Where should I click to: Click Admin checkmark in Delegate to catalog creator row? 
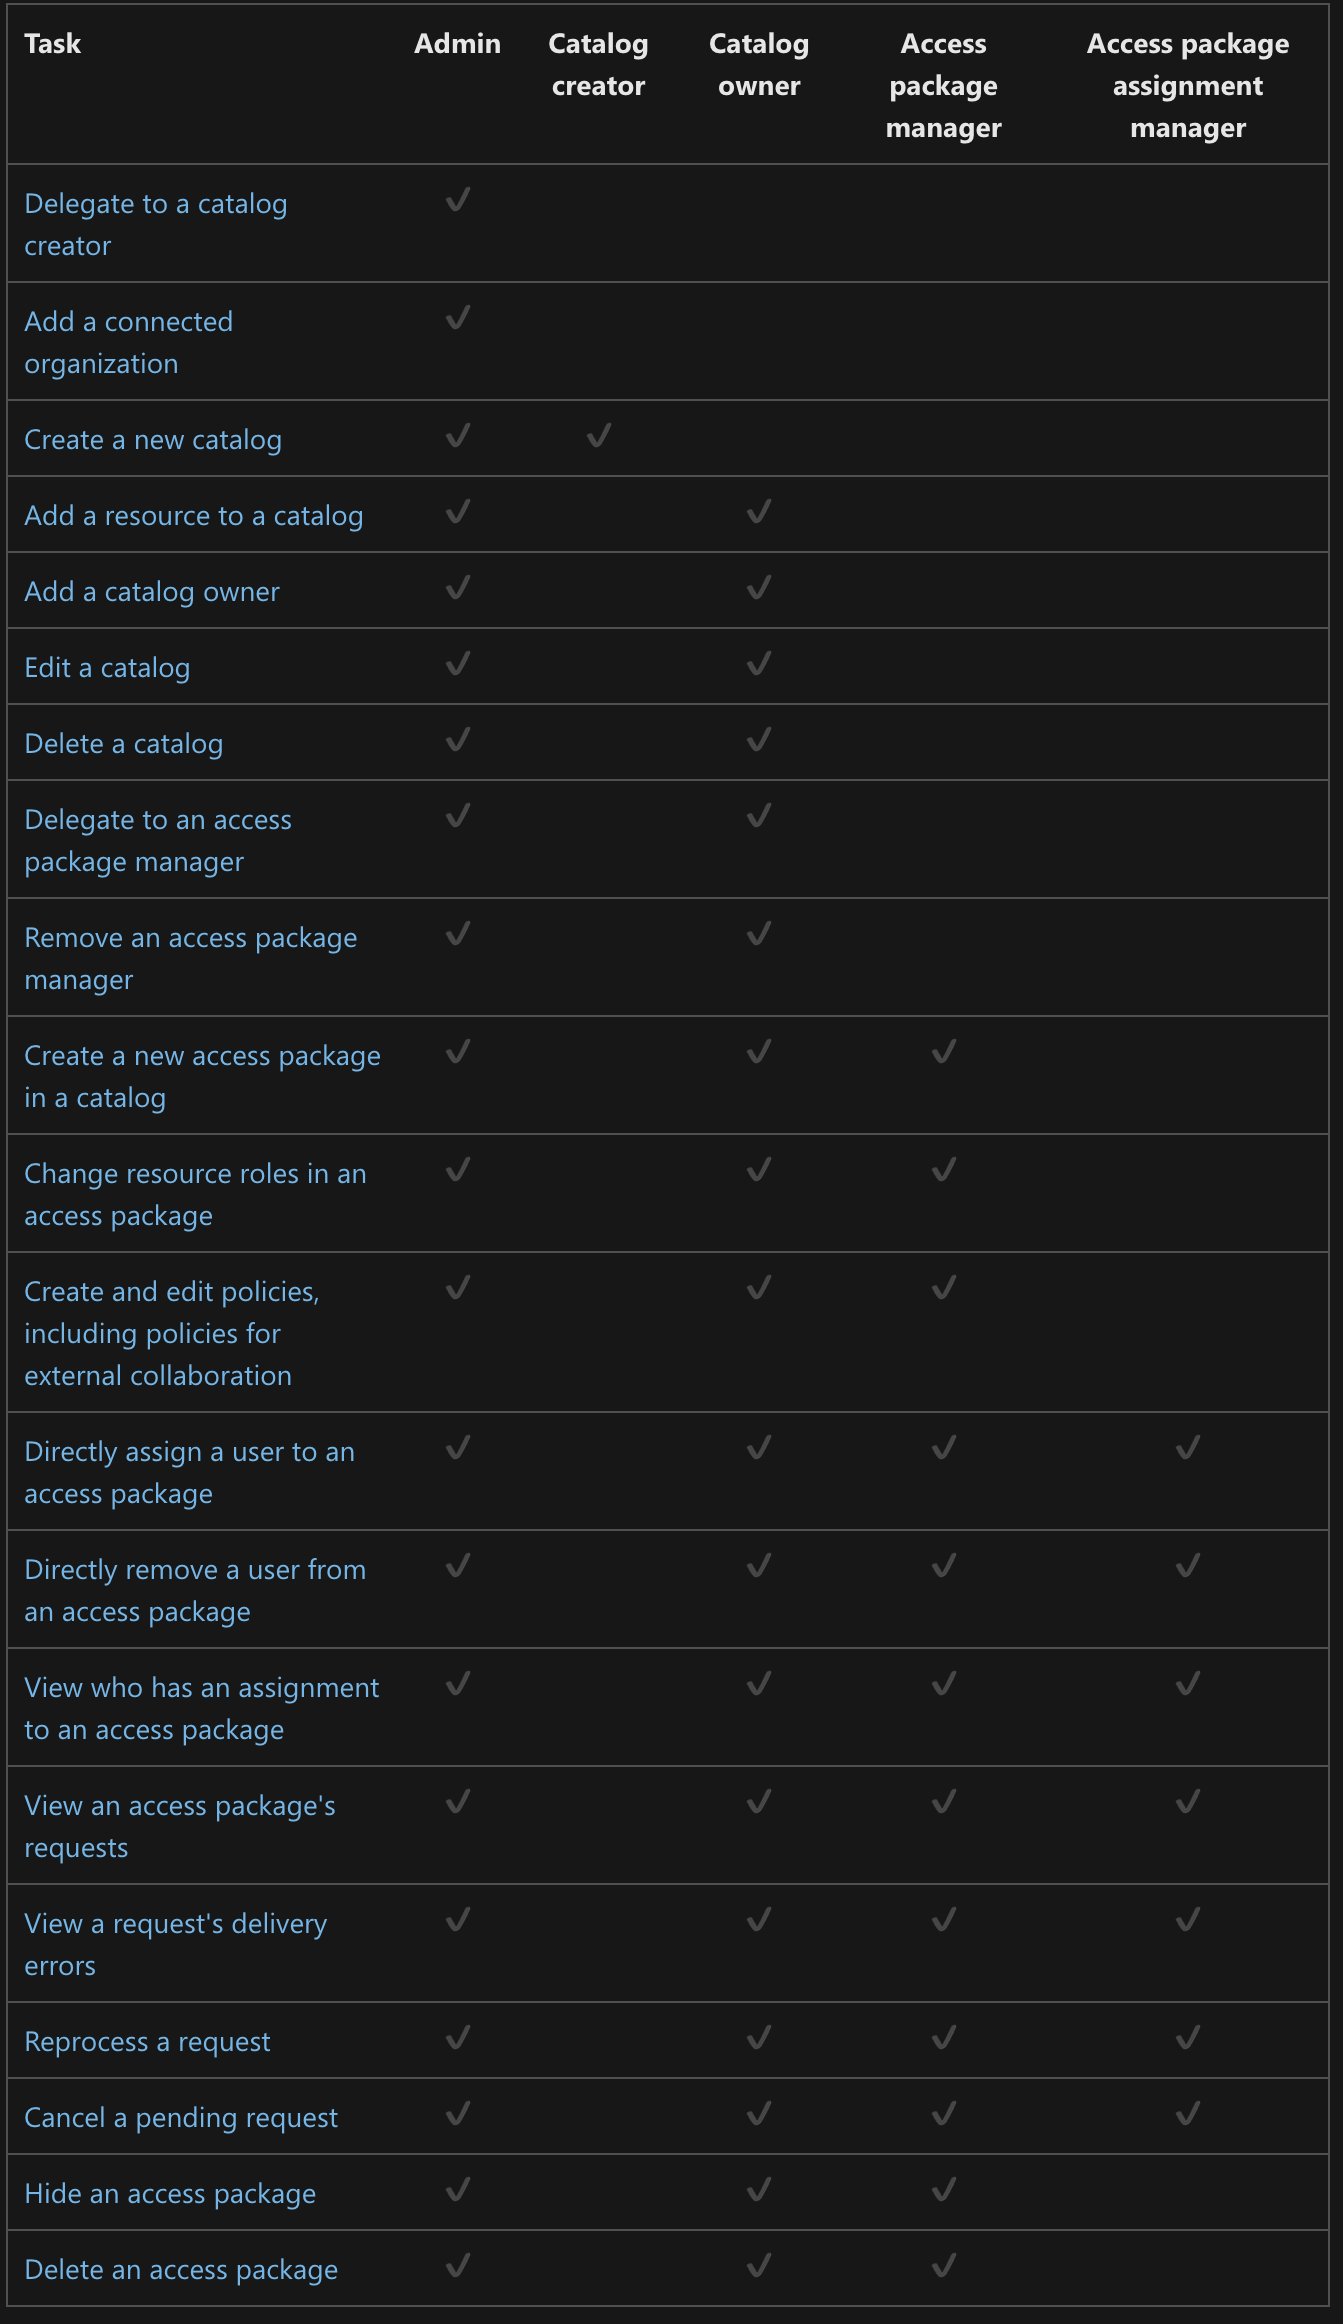coord(458,200)
